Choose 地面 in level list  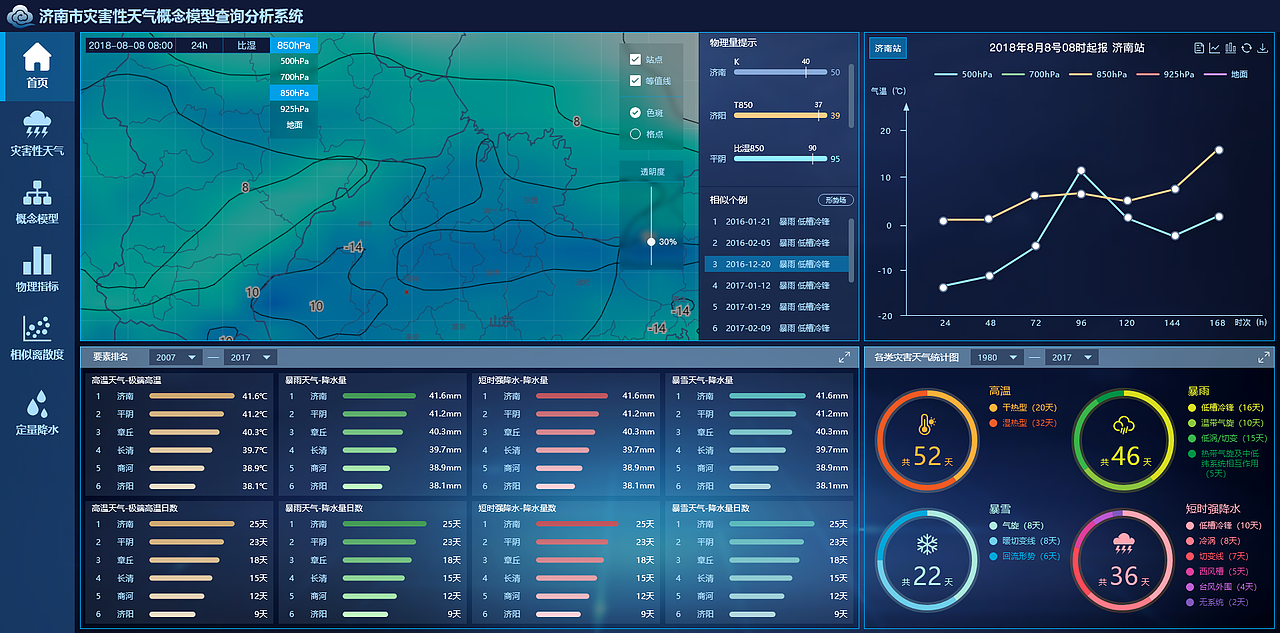(x=294, y=125)
